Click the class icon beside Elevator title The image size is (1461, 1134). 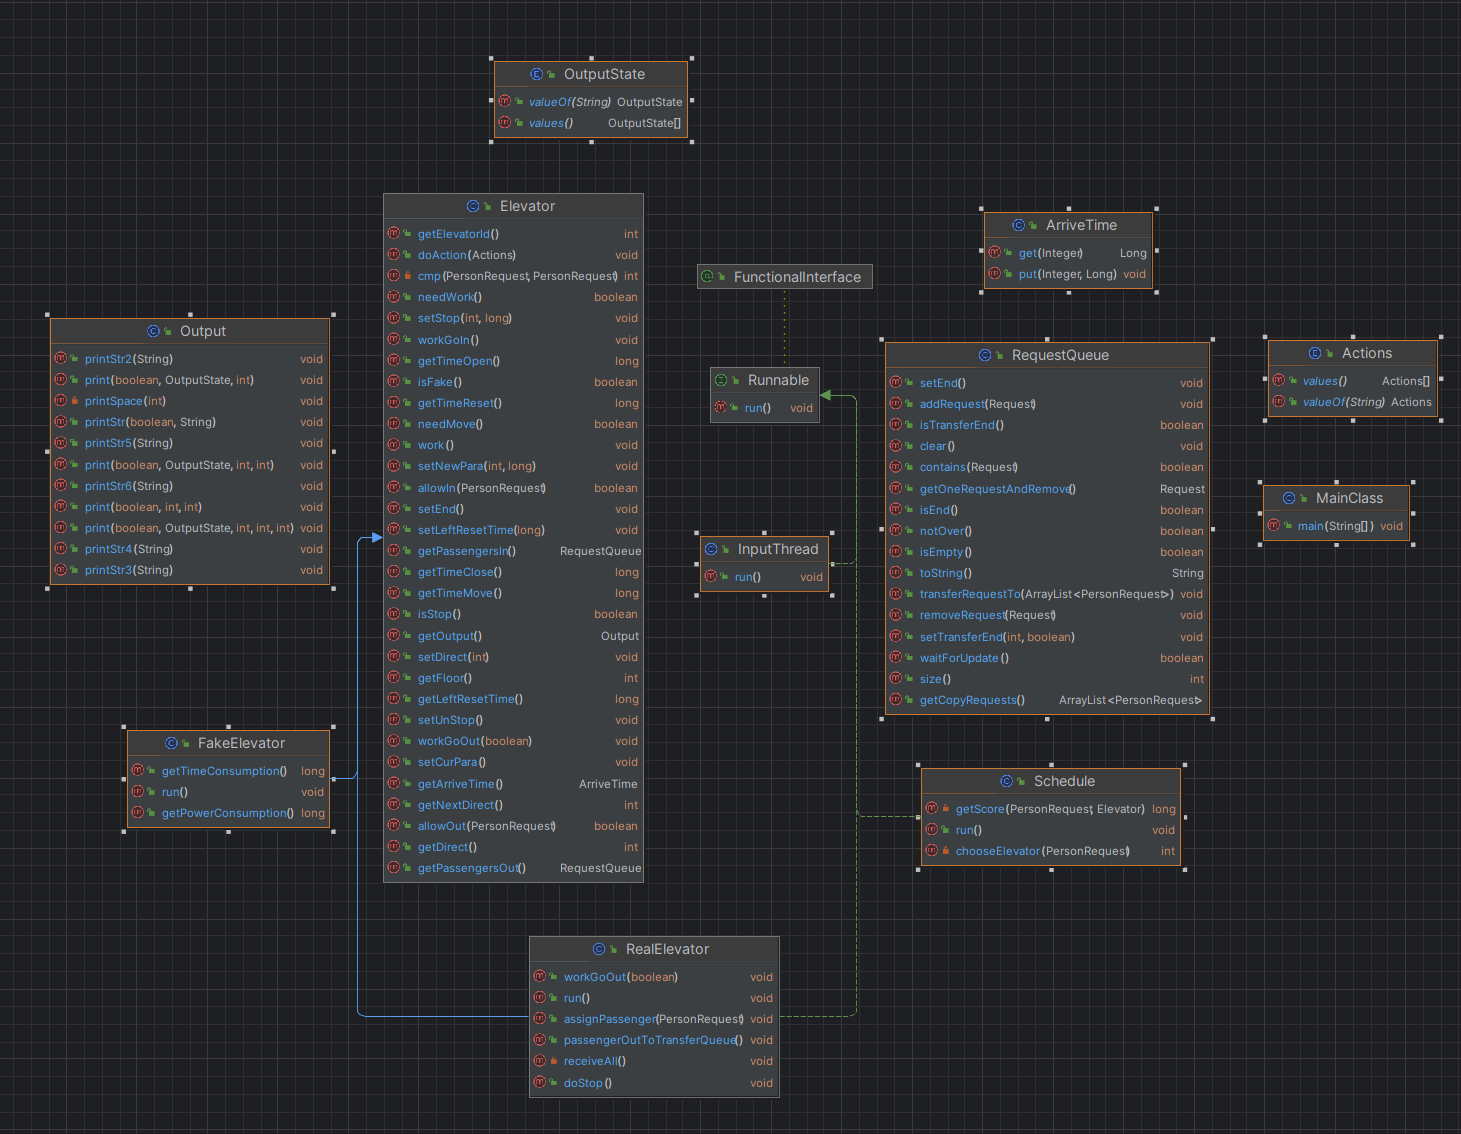tap(473, 206)
